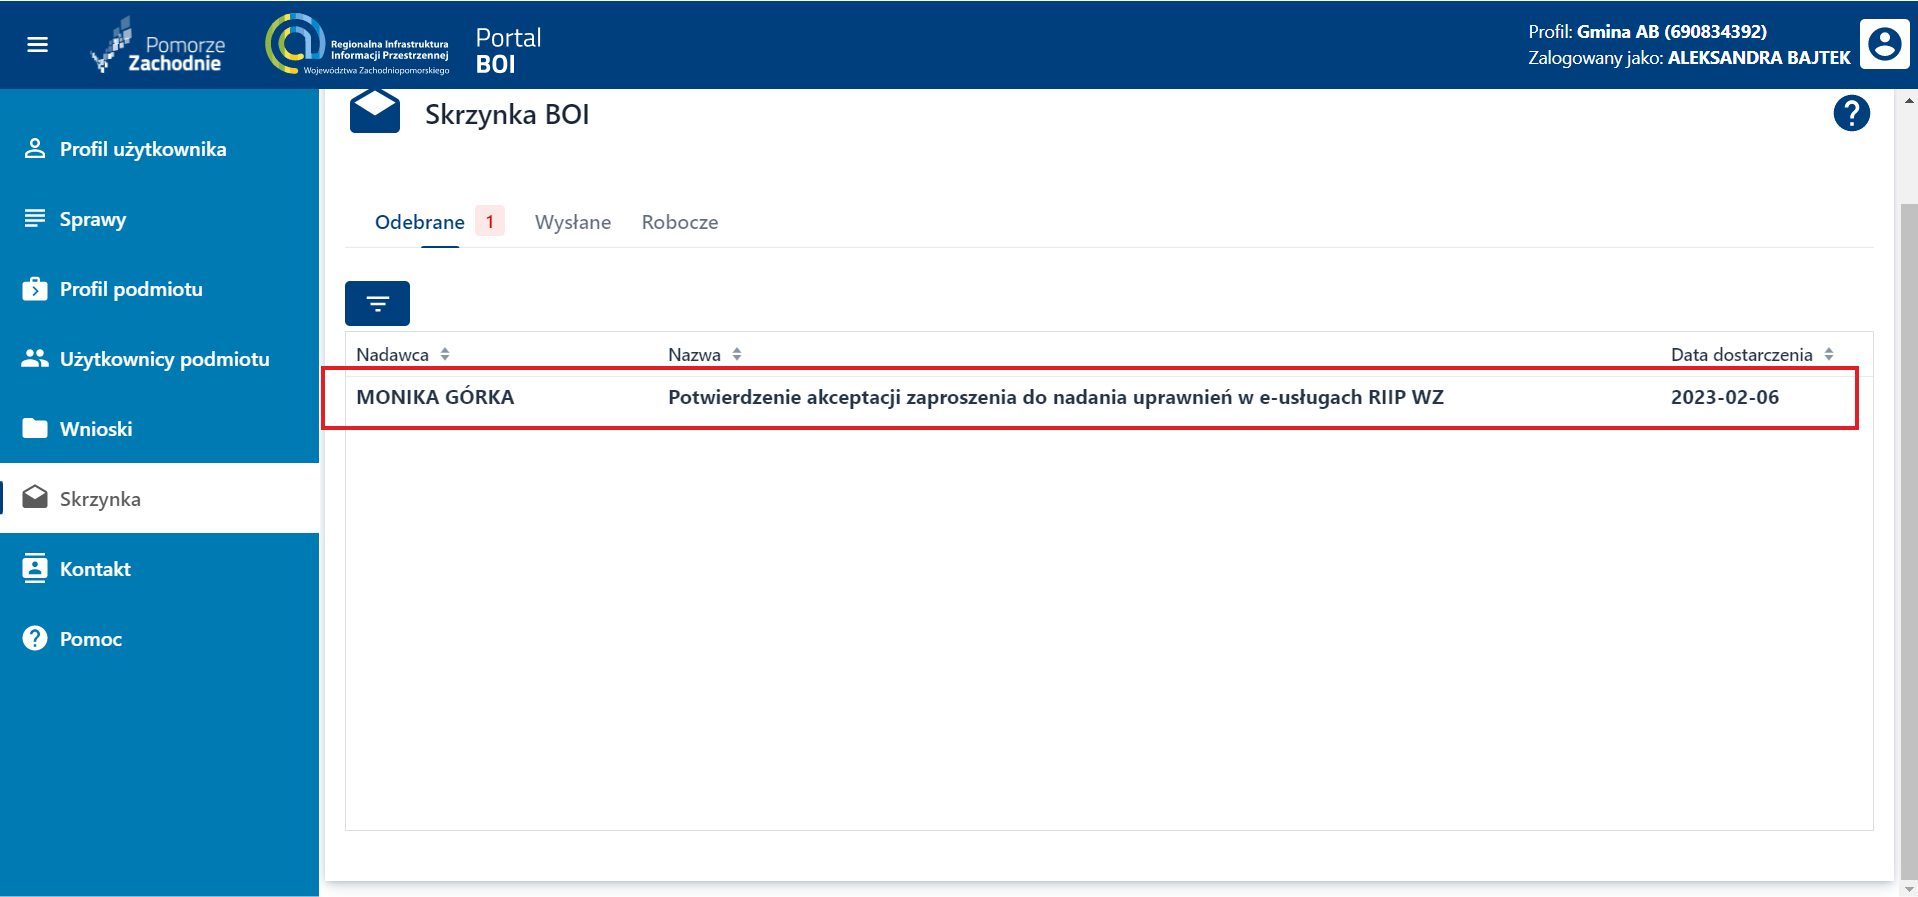Open the hamburger menu icon
The image size is (1918, 897).
[37, 45]
